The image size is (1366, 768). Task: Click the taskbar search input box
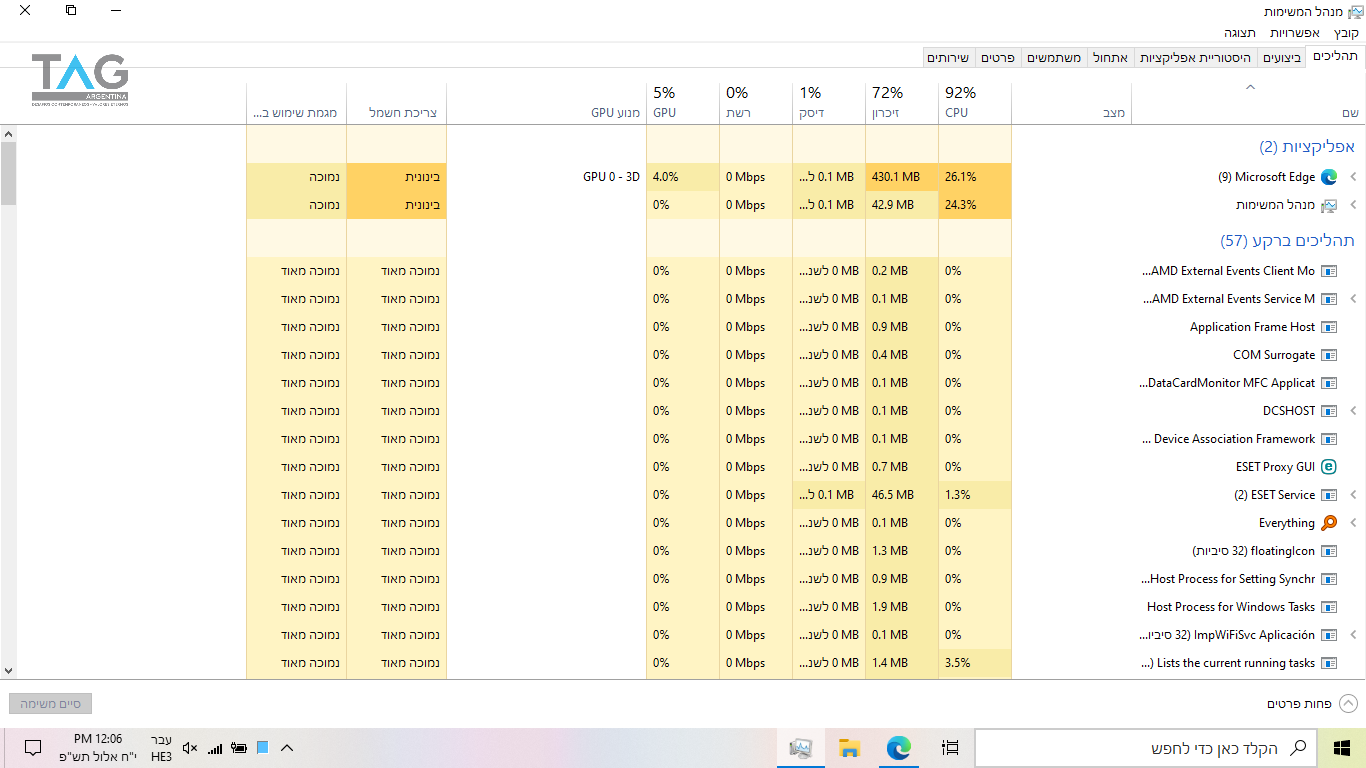(x=1146, y=748)
